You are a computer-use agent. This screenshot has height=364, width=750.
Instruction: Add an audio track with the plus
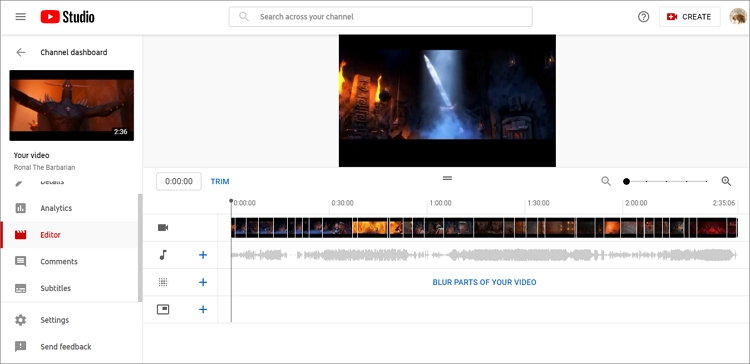[203, 255]
